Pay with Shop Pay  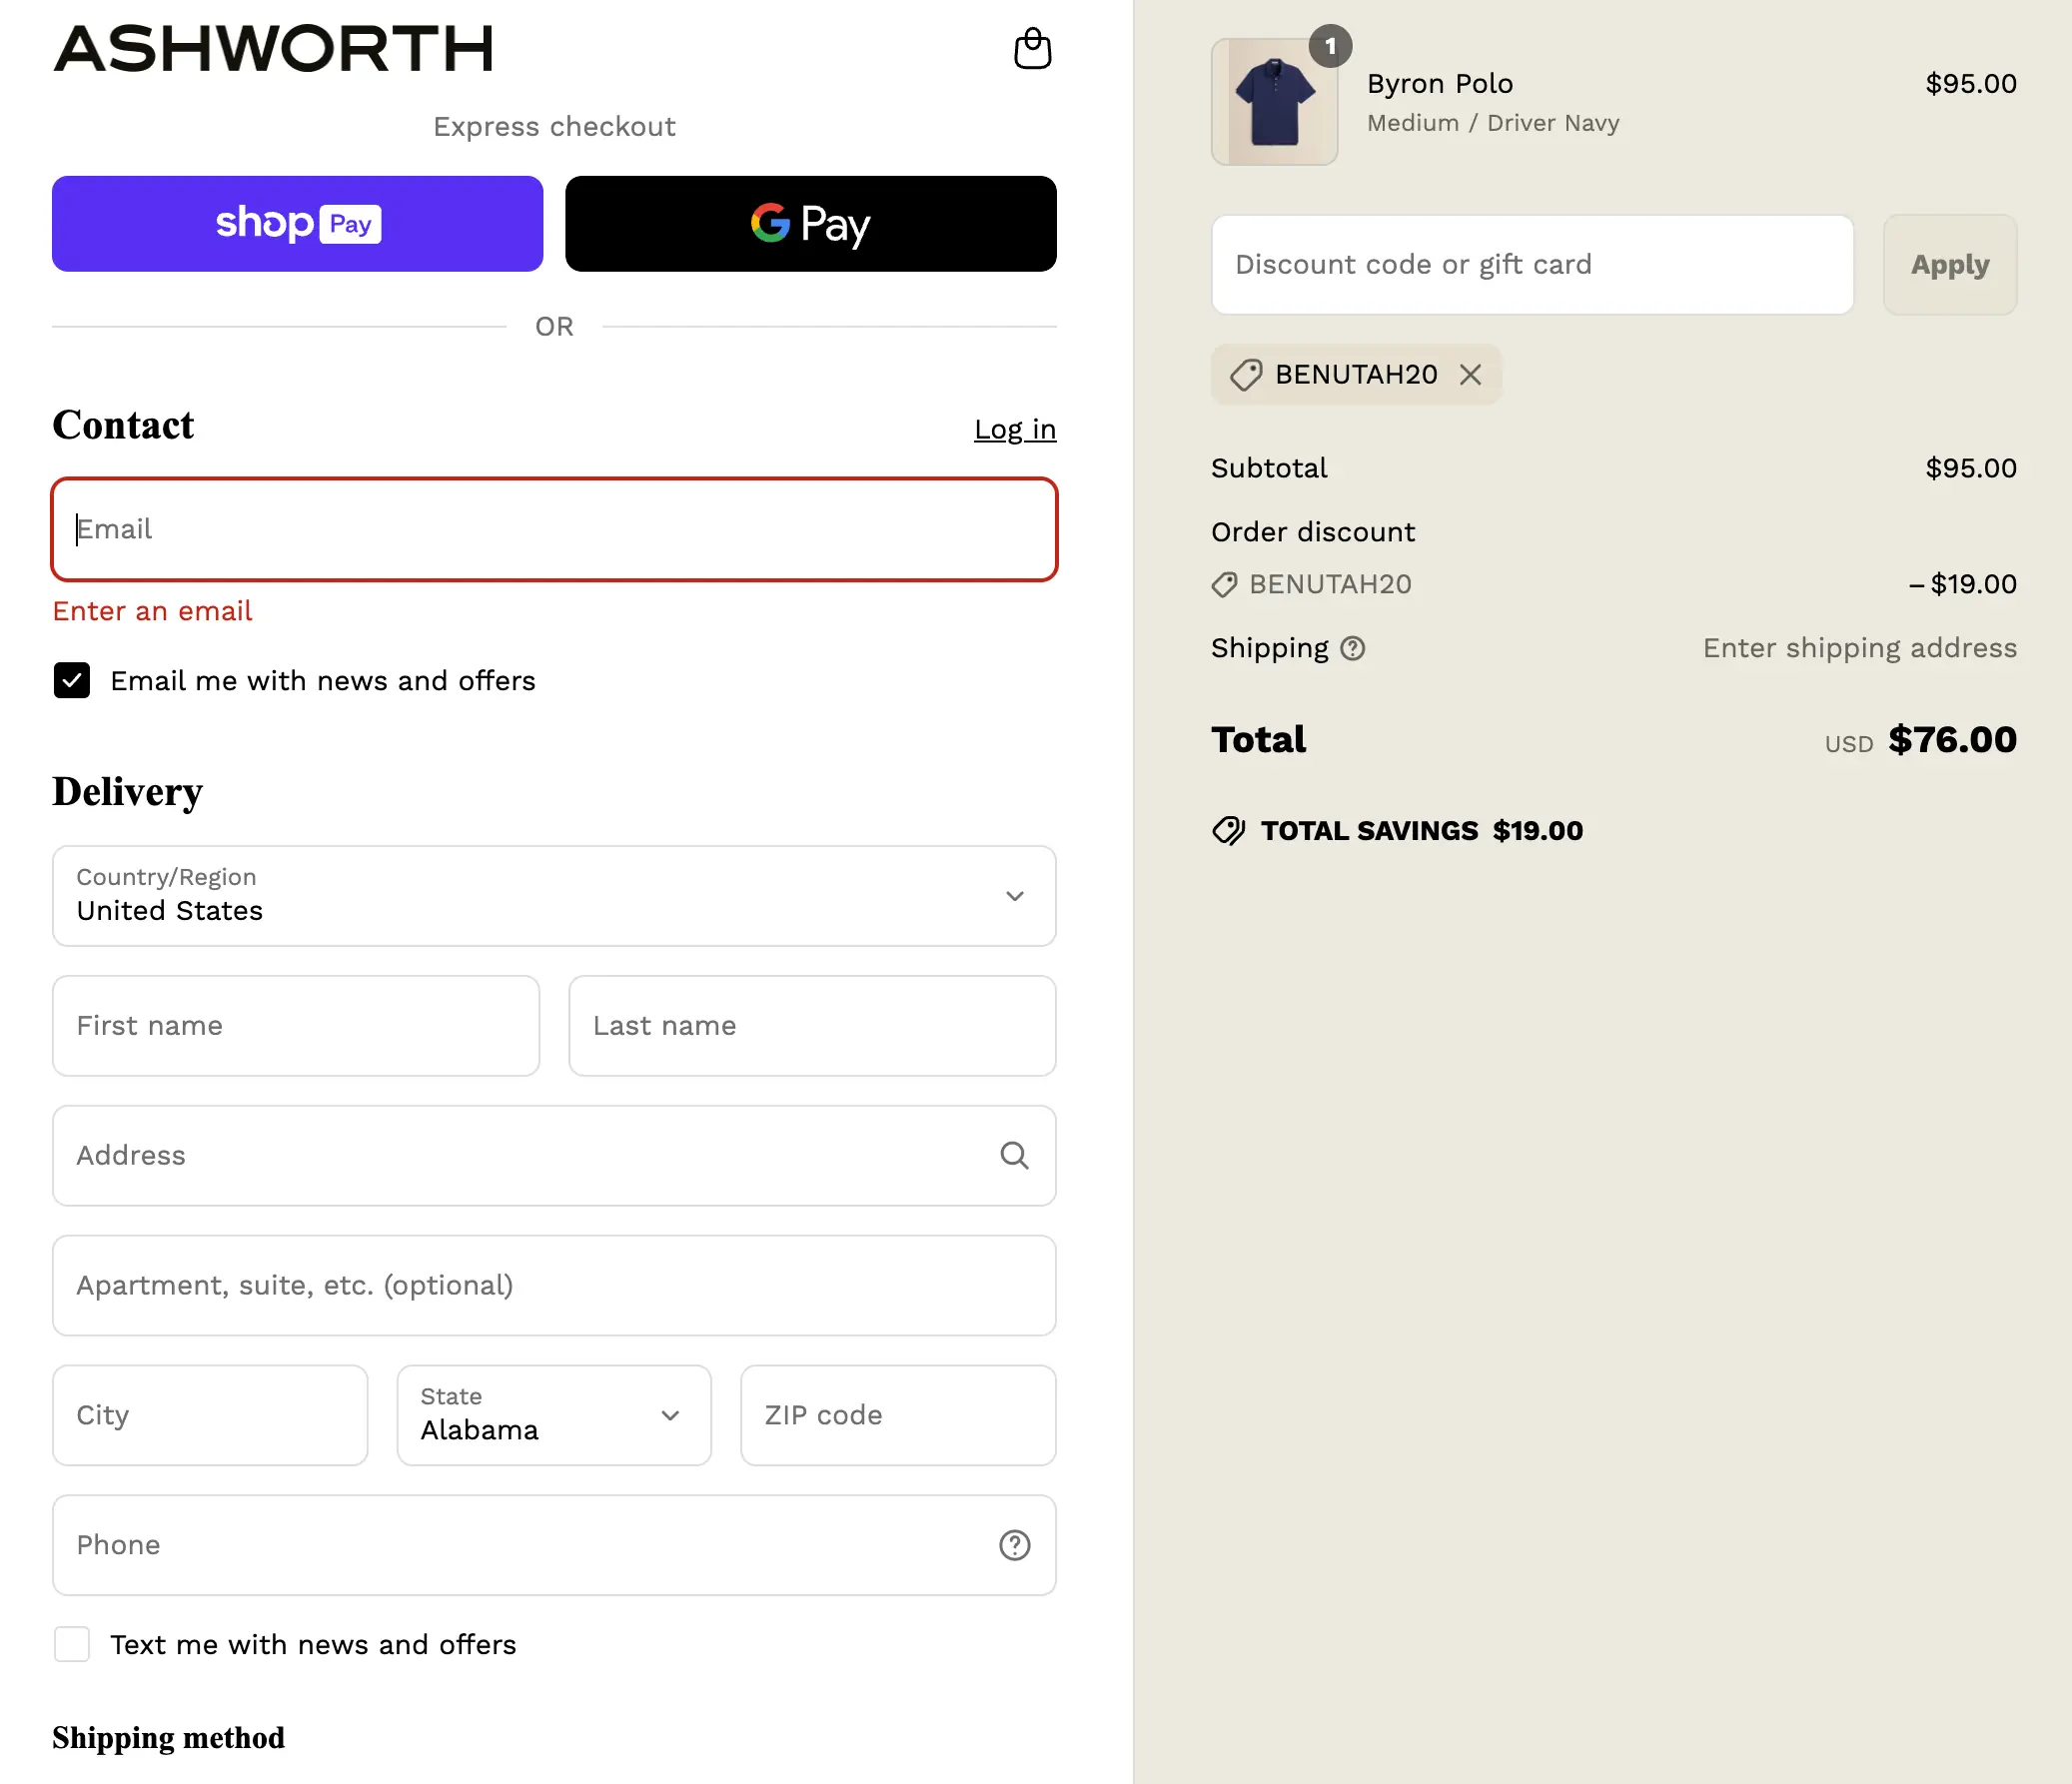(298, 223)
